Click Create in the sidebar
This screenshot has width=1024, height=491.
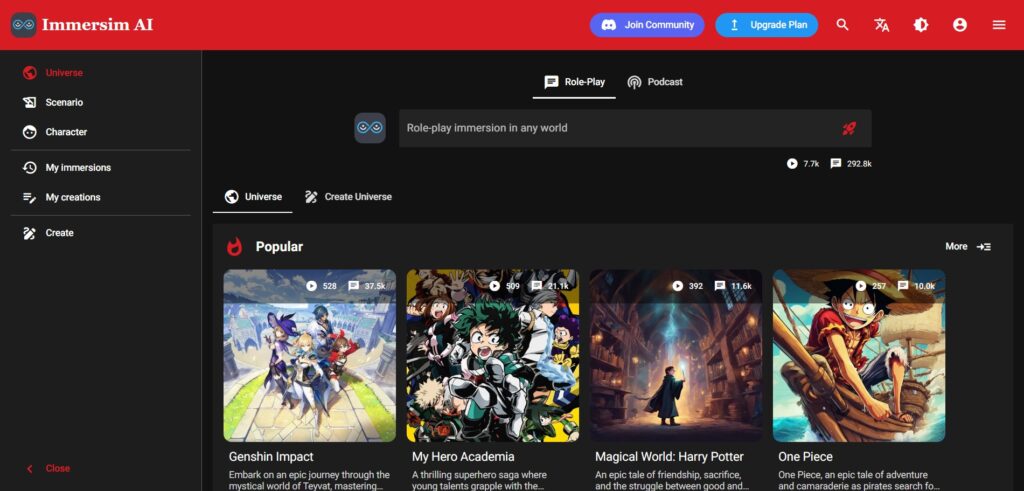101,233
